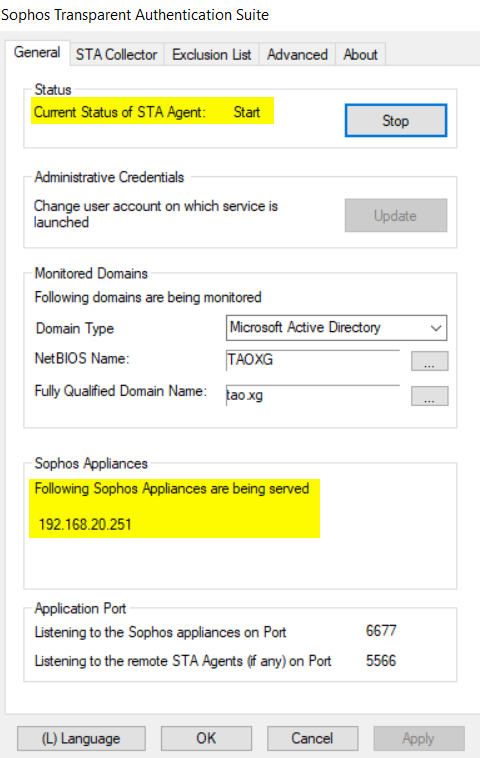Select the appliance entry 192.168.20.251
The width and height of the screenshot is (480, 758).
85,525
